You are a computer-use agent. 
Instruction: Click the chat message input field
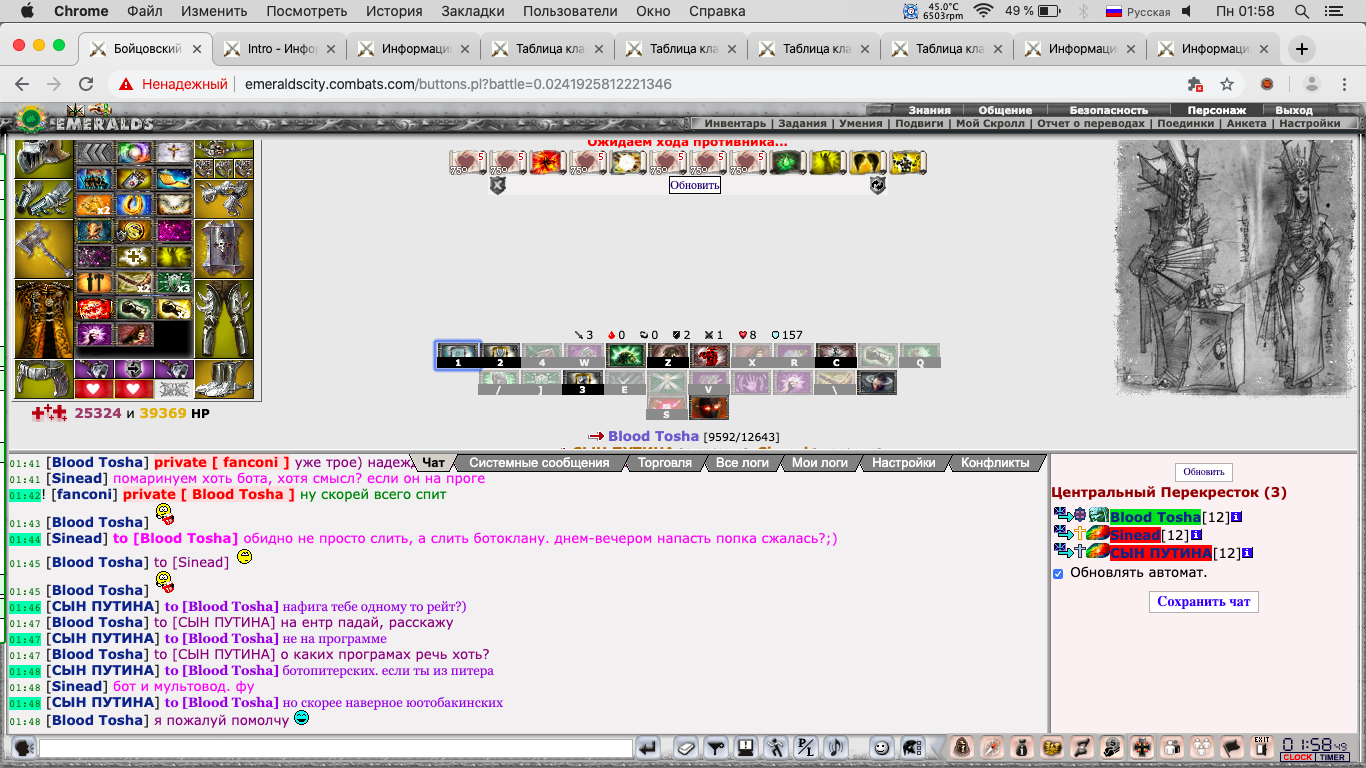pos(336,748)
